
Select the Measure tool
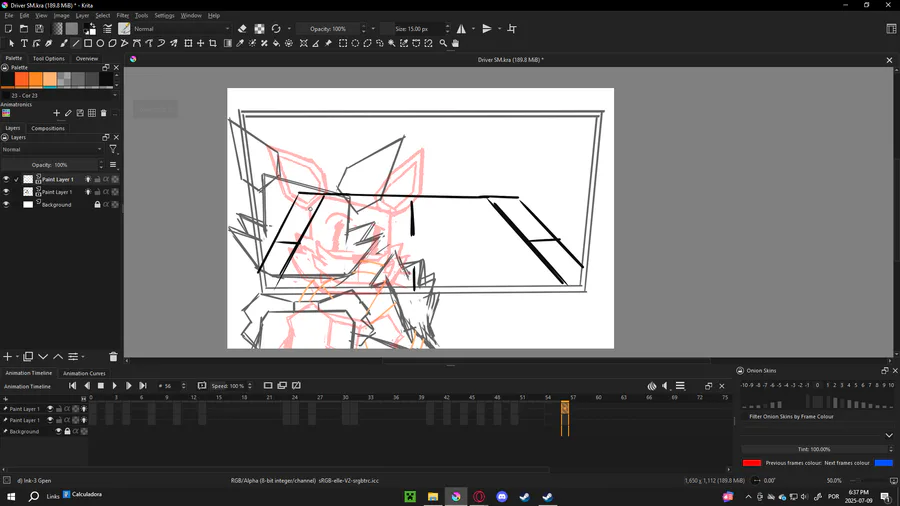(x=316, y=43)
